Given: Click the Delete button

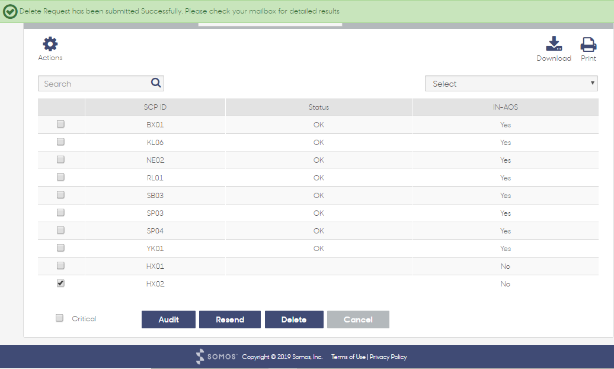Looking at the screenshot, I should (x=294, y=320).
